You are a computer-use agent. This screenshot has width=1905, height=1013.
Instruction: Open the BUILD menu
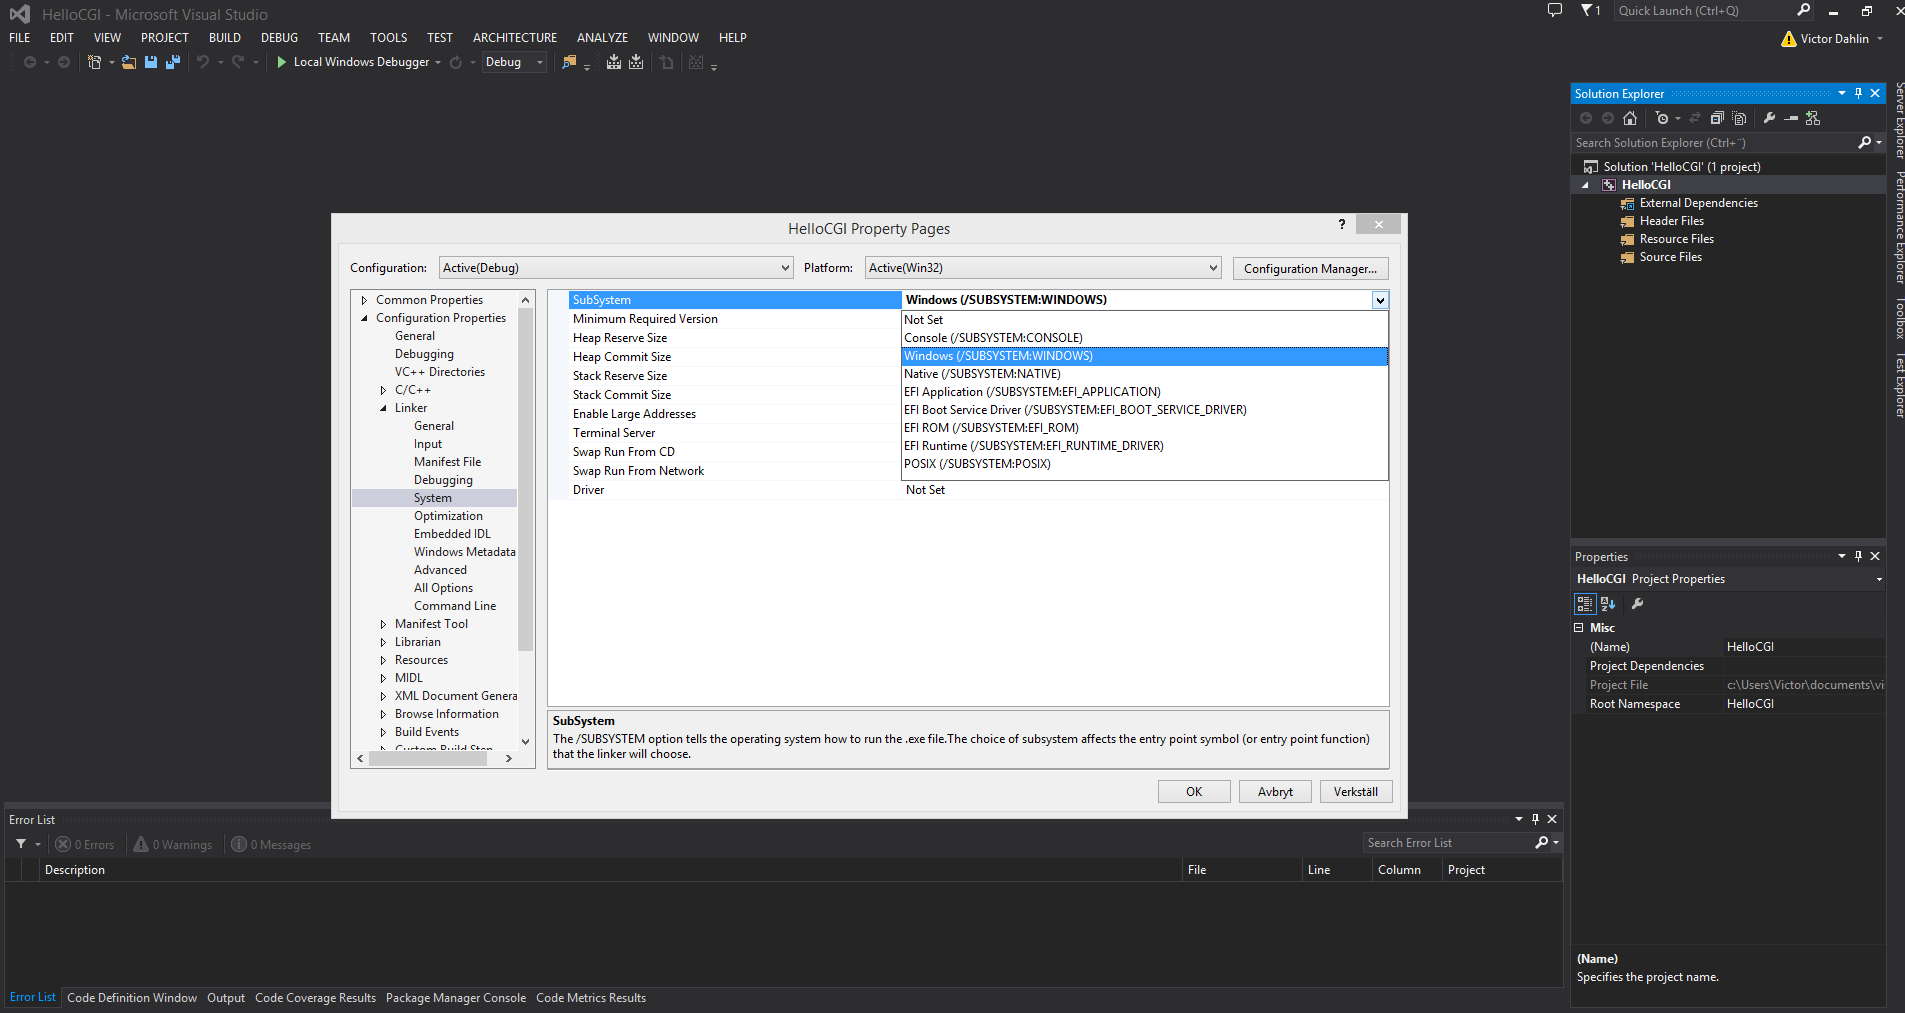225,38
